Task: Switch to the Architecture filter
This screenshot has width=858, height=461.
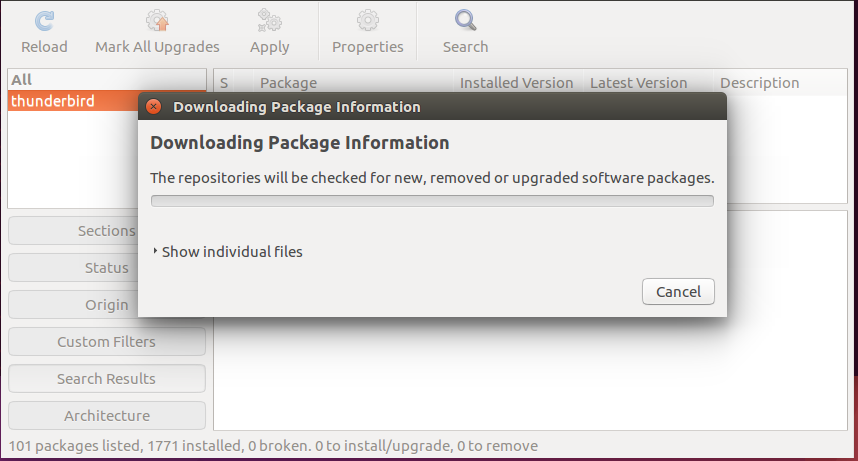Action: click(x=107, y=416)
